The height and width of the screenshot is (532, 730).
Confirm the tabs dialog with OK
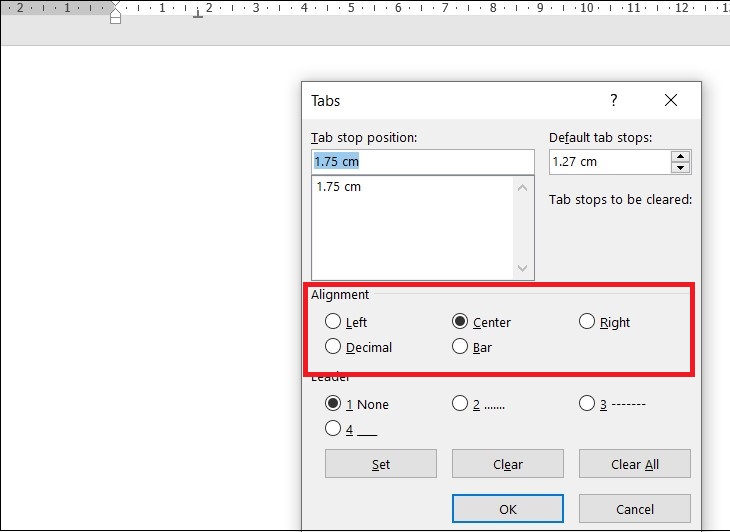pos(507,509)
